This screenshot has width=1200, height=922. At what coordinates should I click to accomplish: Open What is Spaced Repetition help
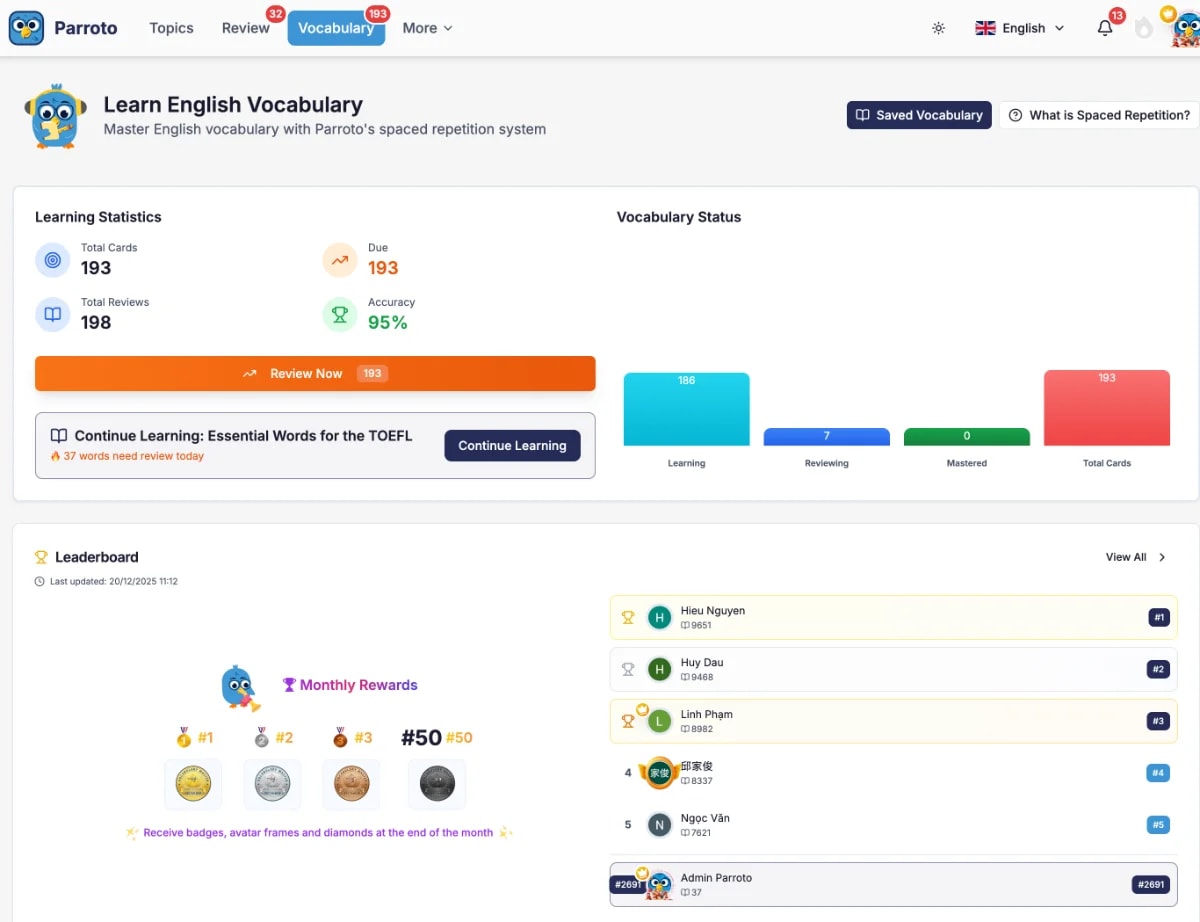tap(1099, 115)
